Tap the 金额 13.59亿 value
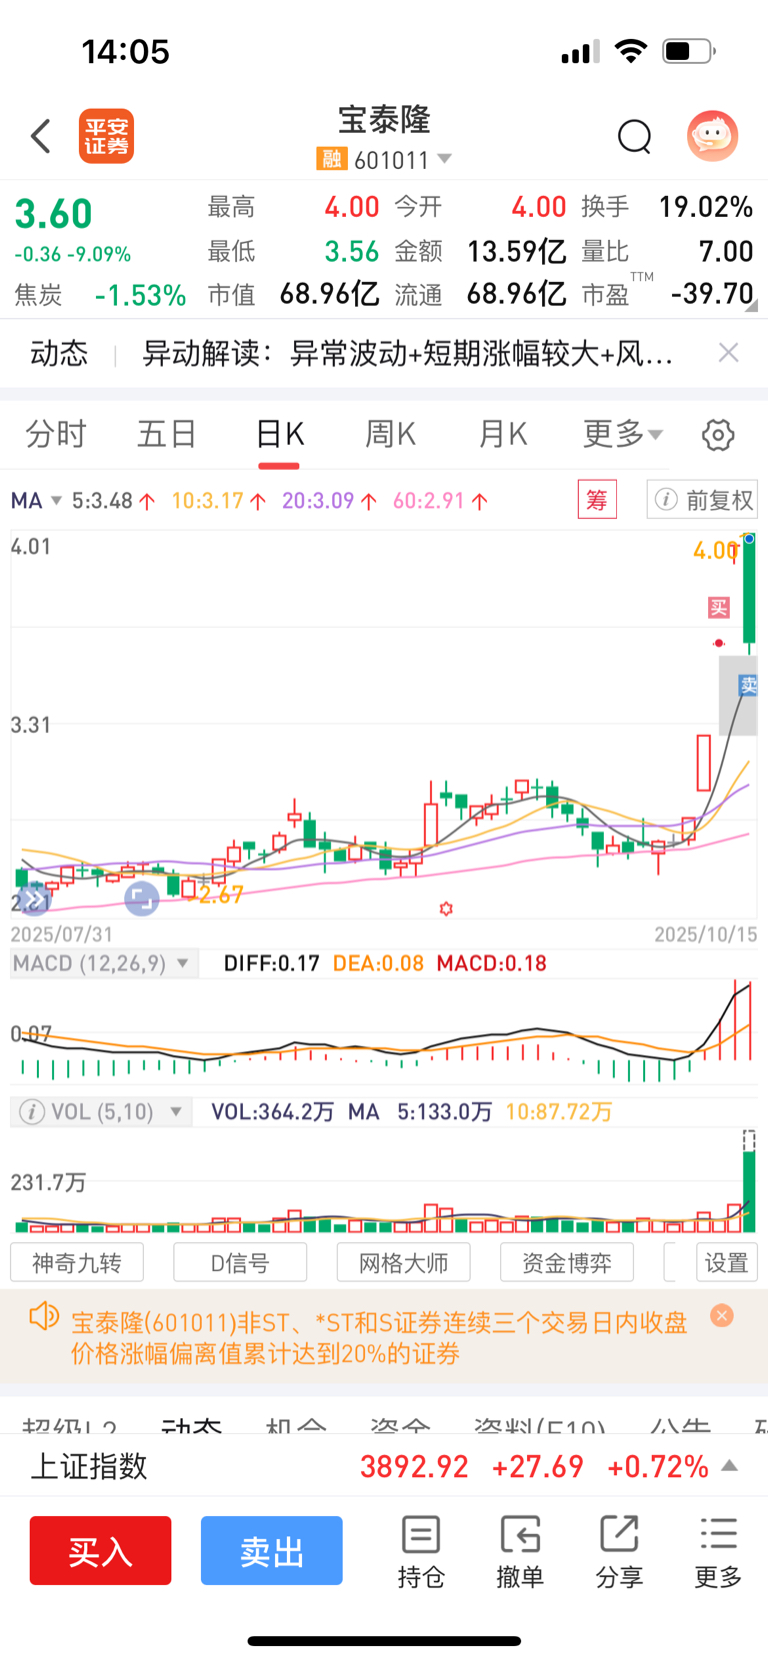This screenshot has height=1663, width=768. click(516, 250)
